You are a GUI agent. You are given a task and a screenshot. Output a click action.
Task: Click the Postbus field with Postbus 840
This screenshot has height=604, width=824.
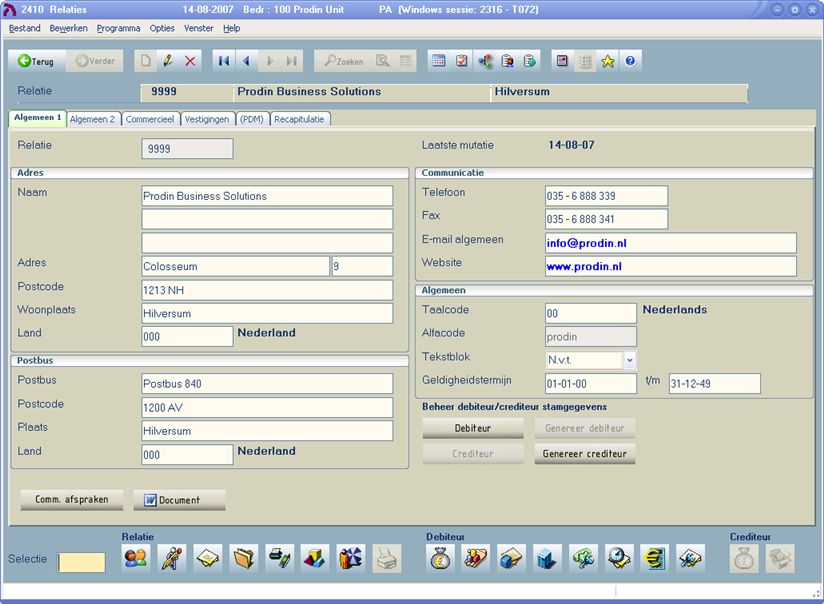tap(267, 384)
